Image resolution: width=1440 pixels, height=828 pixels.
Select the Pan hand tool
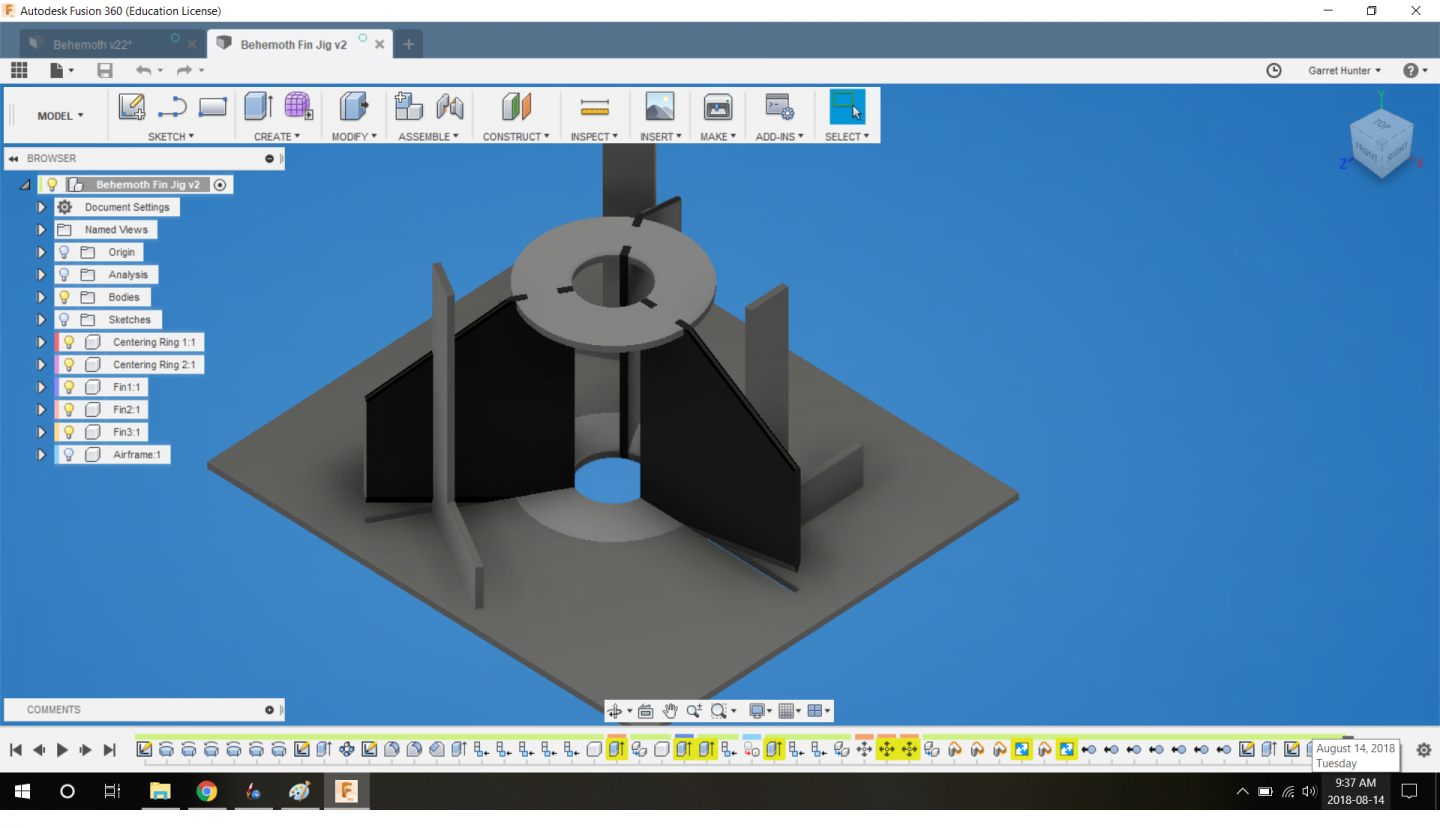coord(670,711)
